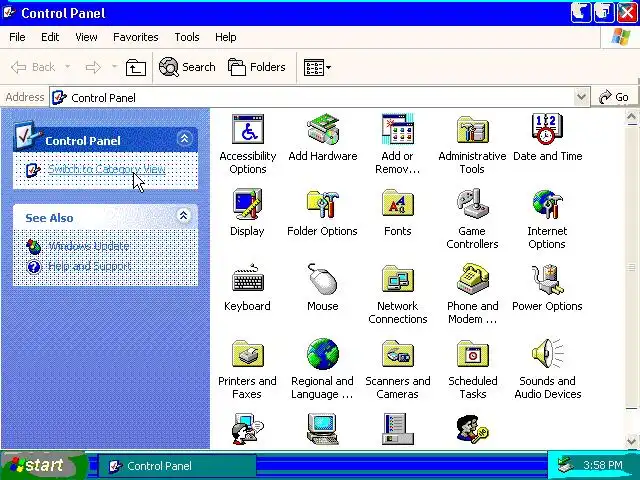The height and width of the screenshot is (480, 640).
Task: Open the Search toolbar button
Action: click(x=187, y=67)
